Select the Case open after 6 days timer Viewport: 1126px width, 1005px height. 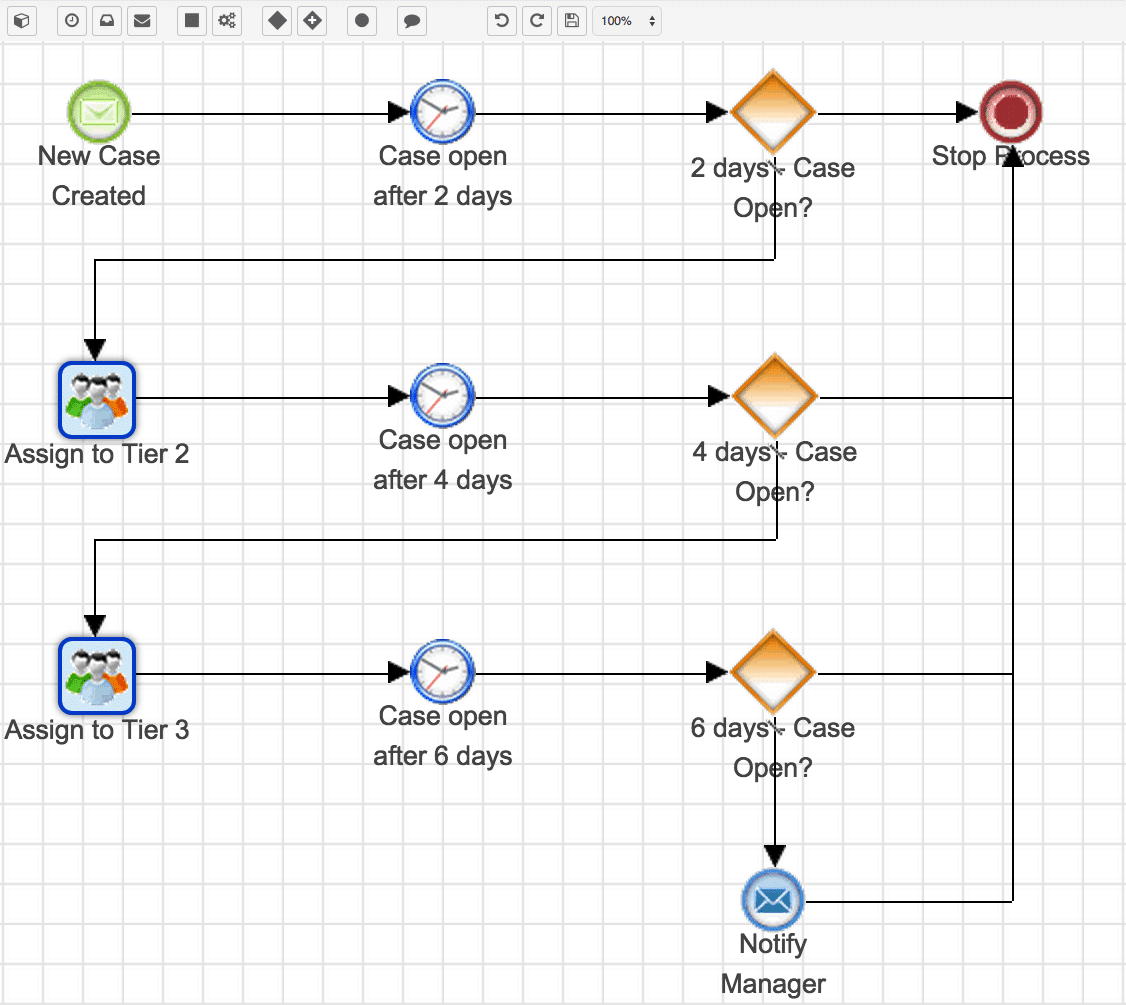point(442,672)
